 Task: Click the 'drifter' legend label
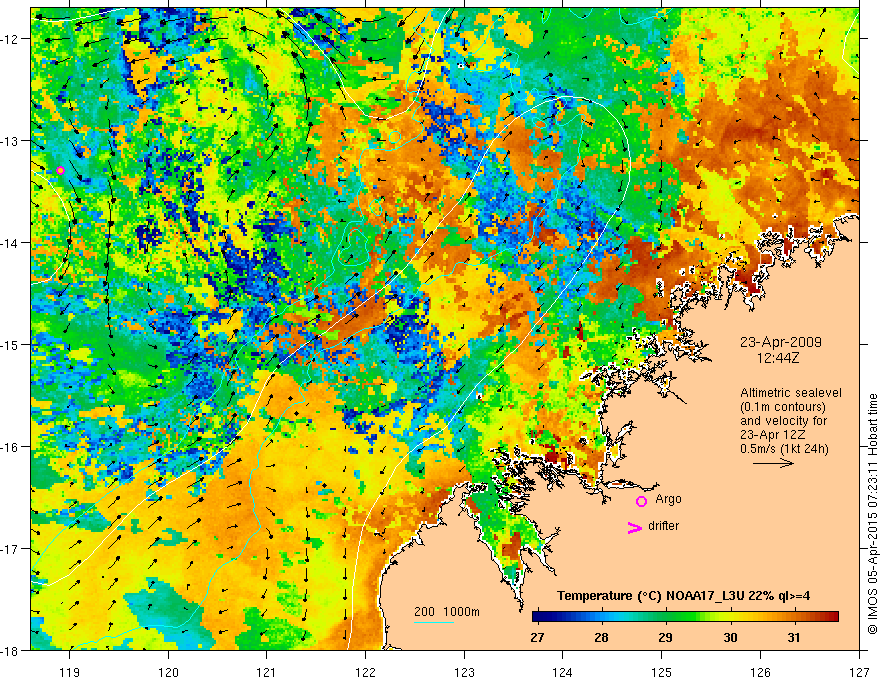663,526
